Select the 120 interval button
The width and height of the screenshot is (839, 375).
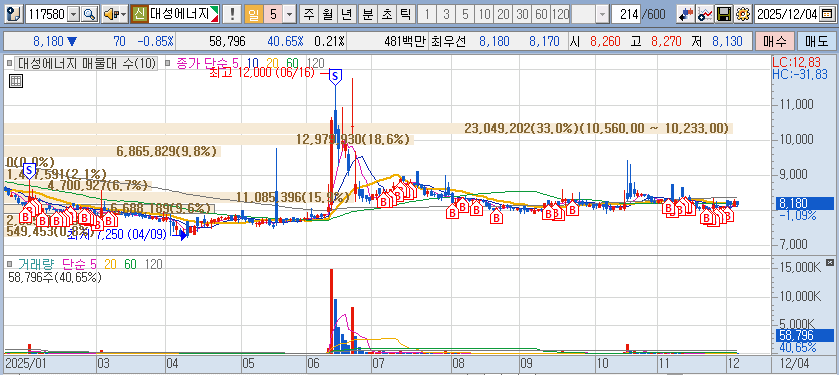[560, 14]
